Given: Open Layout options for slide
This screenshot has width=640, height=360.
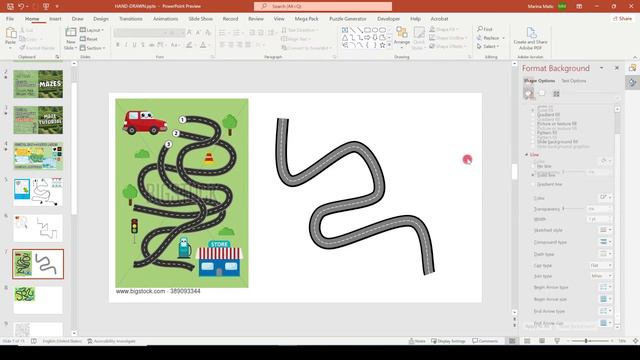Looking at the screenshot, I should pos(92,30).
